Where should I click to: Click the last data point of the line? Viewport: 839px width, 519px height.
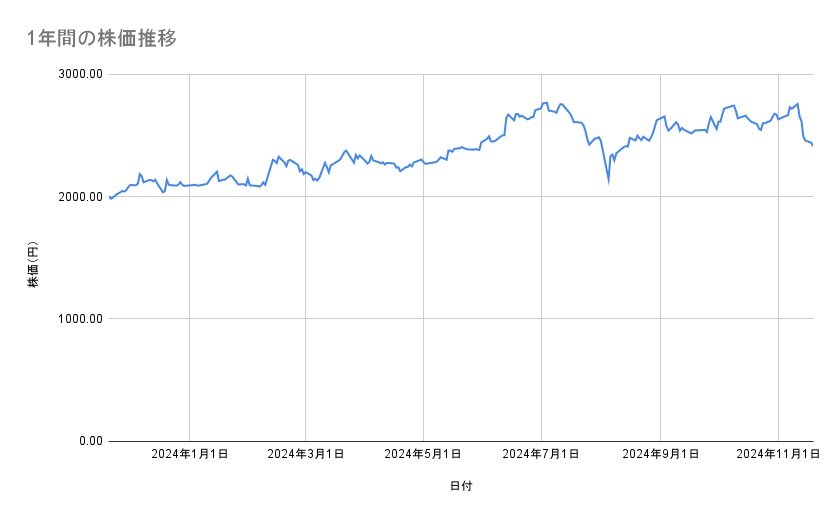(812, 146)
